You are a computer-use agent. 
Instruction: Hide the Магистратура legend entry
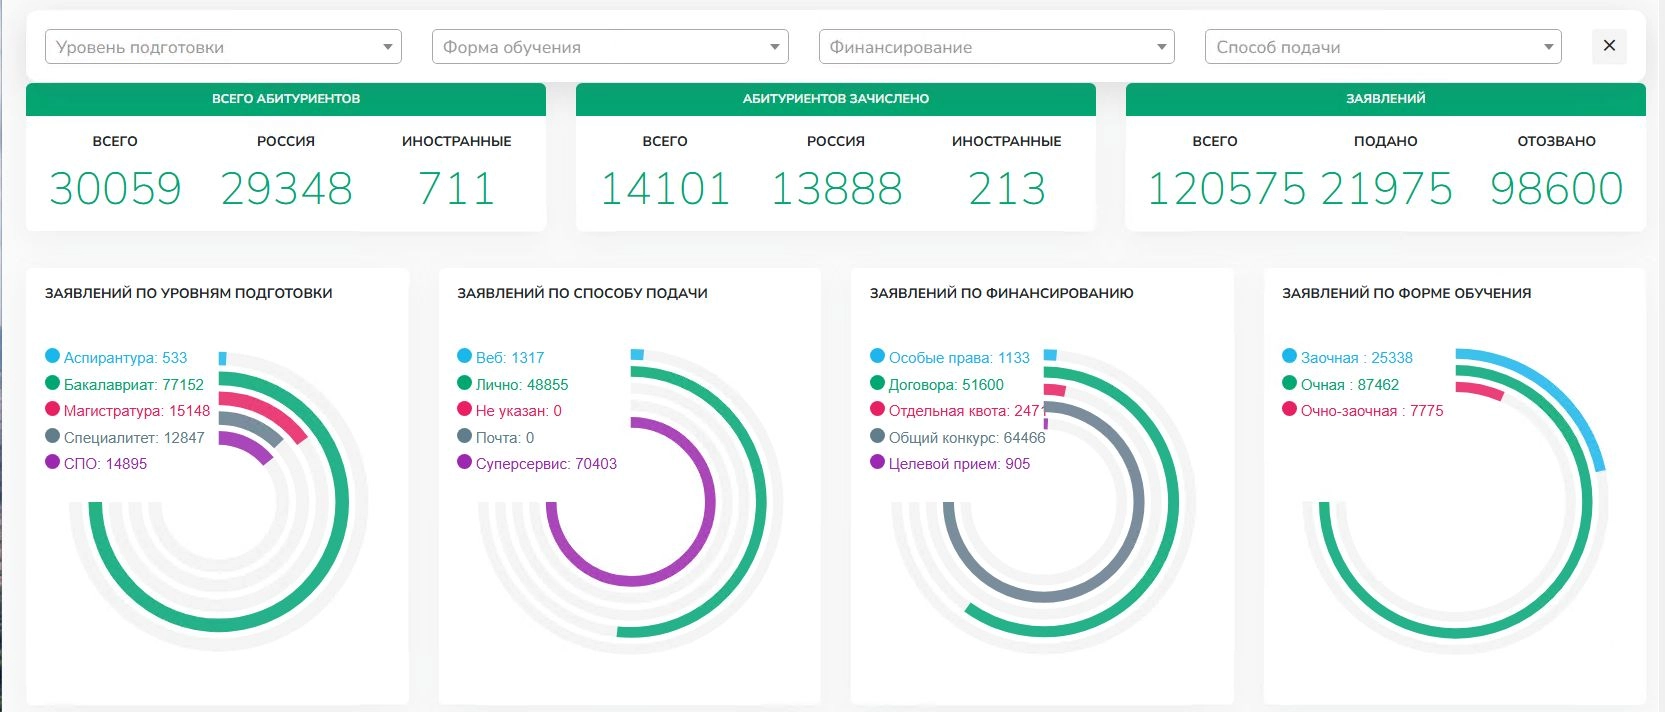136,410
